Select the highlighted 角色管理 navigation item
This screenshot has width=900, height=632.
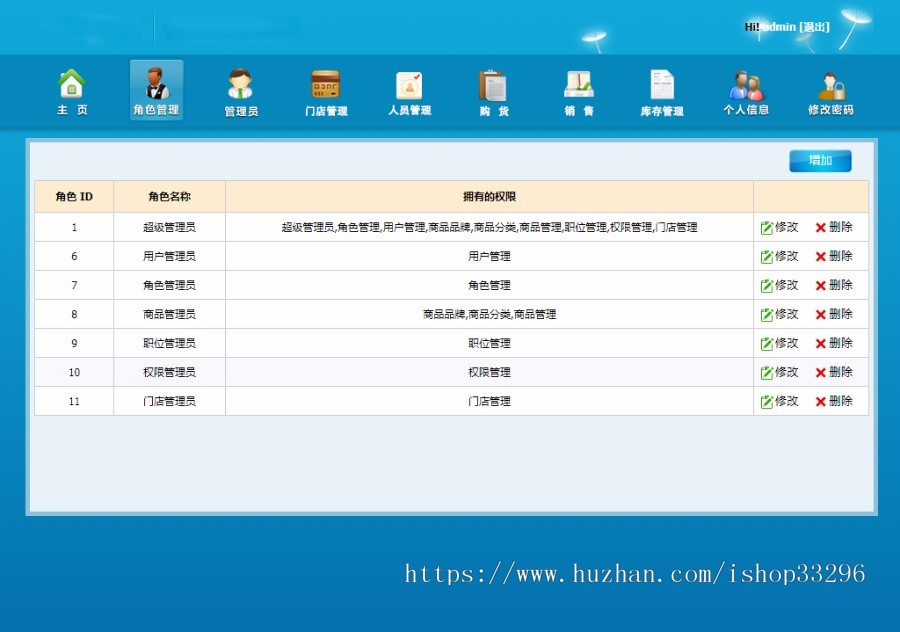155,91
